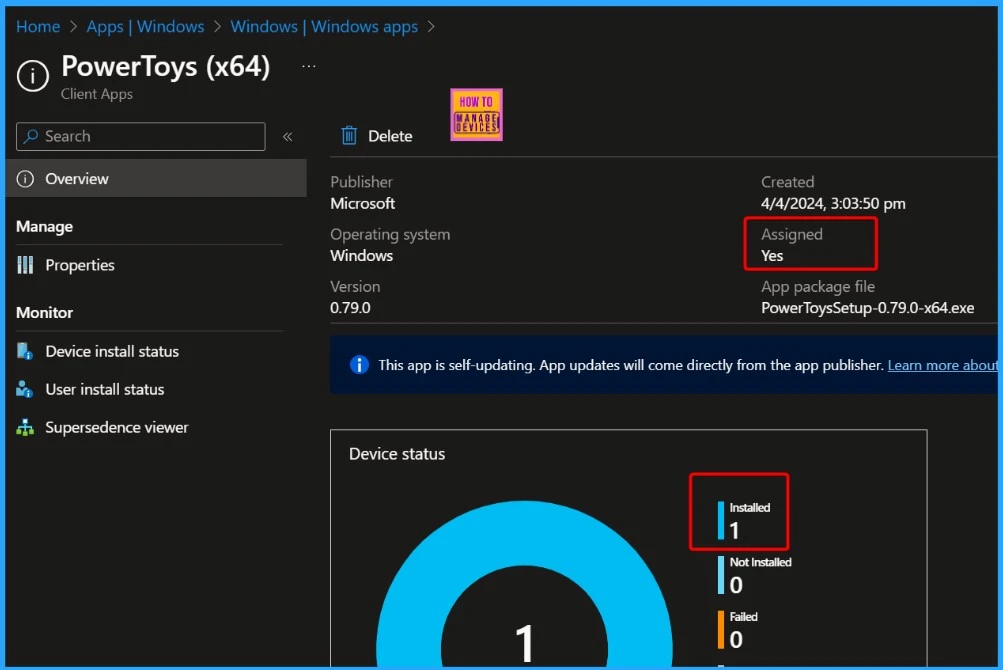Collapse the sidebar with double chevron
This screenshot has width=1003, height=670.
click(x=288, y=136)
